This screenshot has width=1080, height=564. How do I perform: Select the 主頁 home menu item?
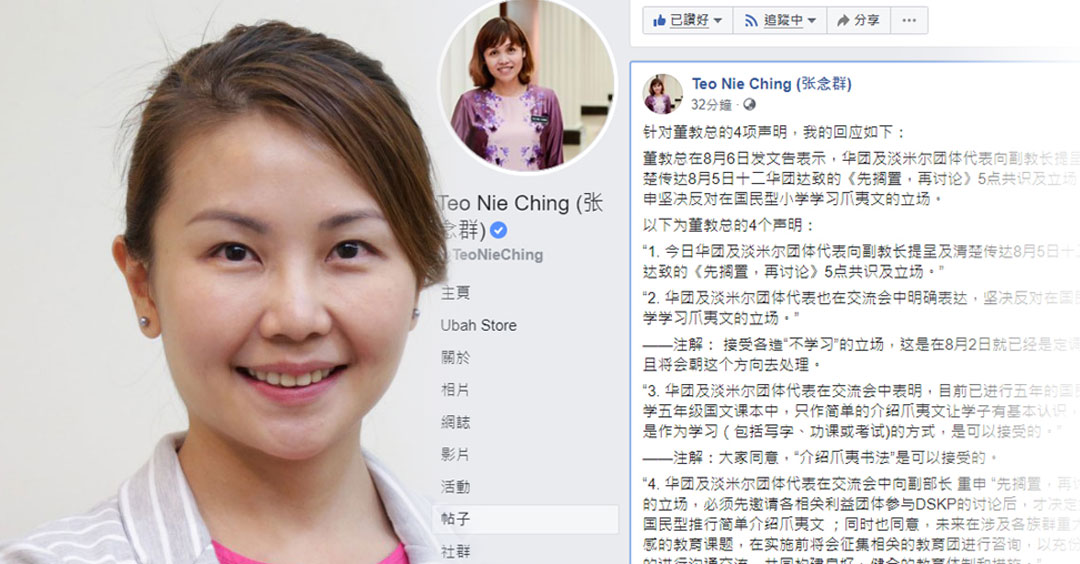point(455,293)
